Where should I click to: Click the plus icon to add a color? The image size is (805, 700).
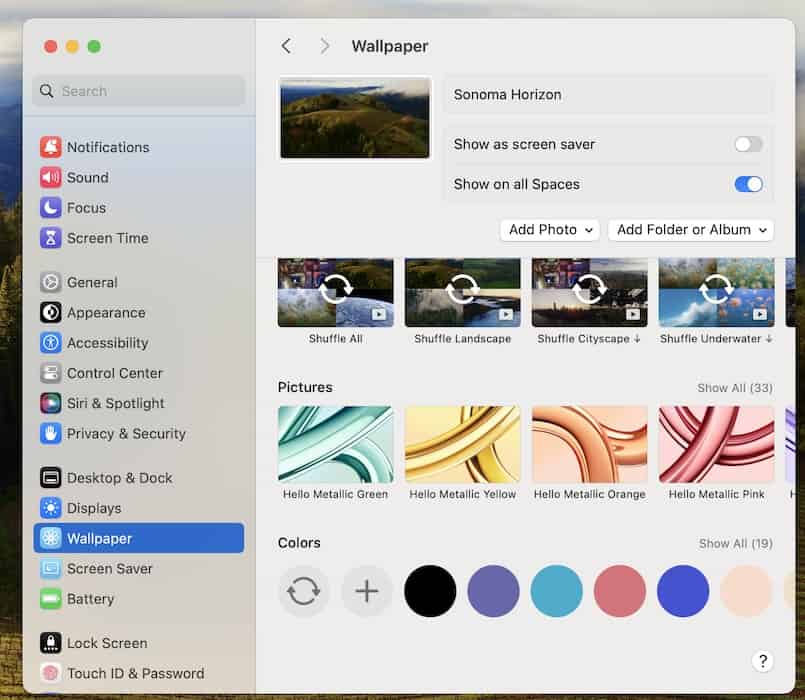pos(367,591)
